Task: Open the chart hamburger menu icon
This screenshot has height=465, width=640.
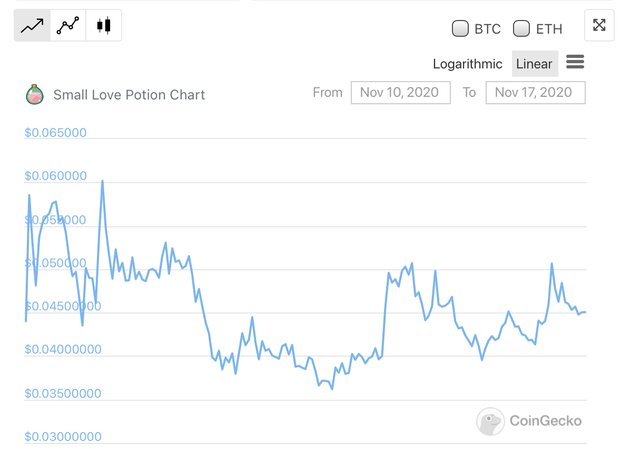Action: click(x=575, y=62)
